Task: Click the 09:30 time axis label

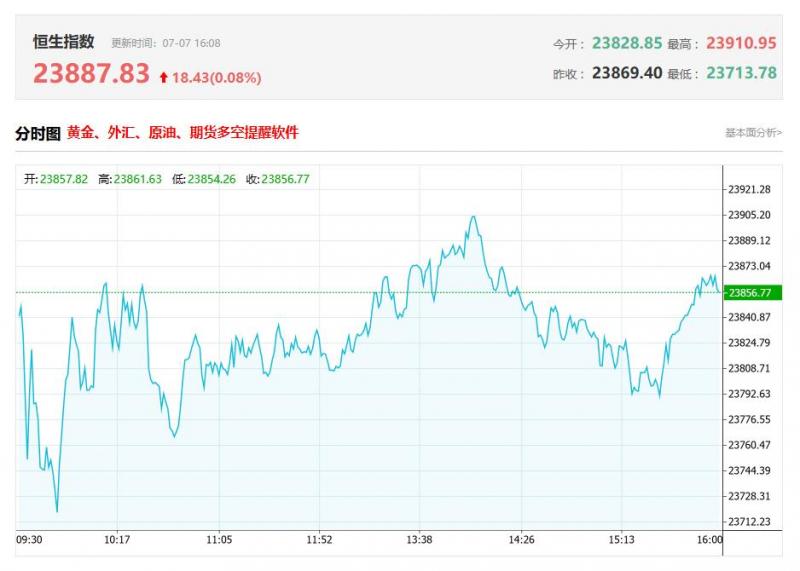Action: pos(29,540)
